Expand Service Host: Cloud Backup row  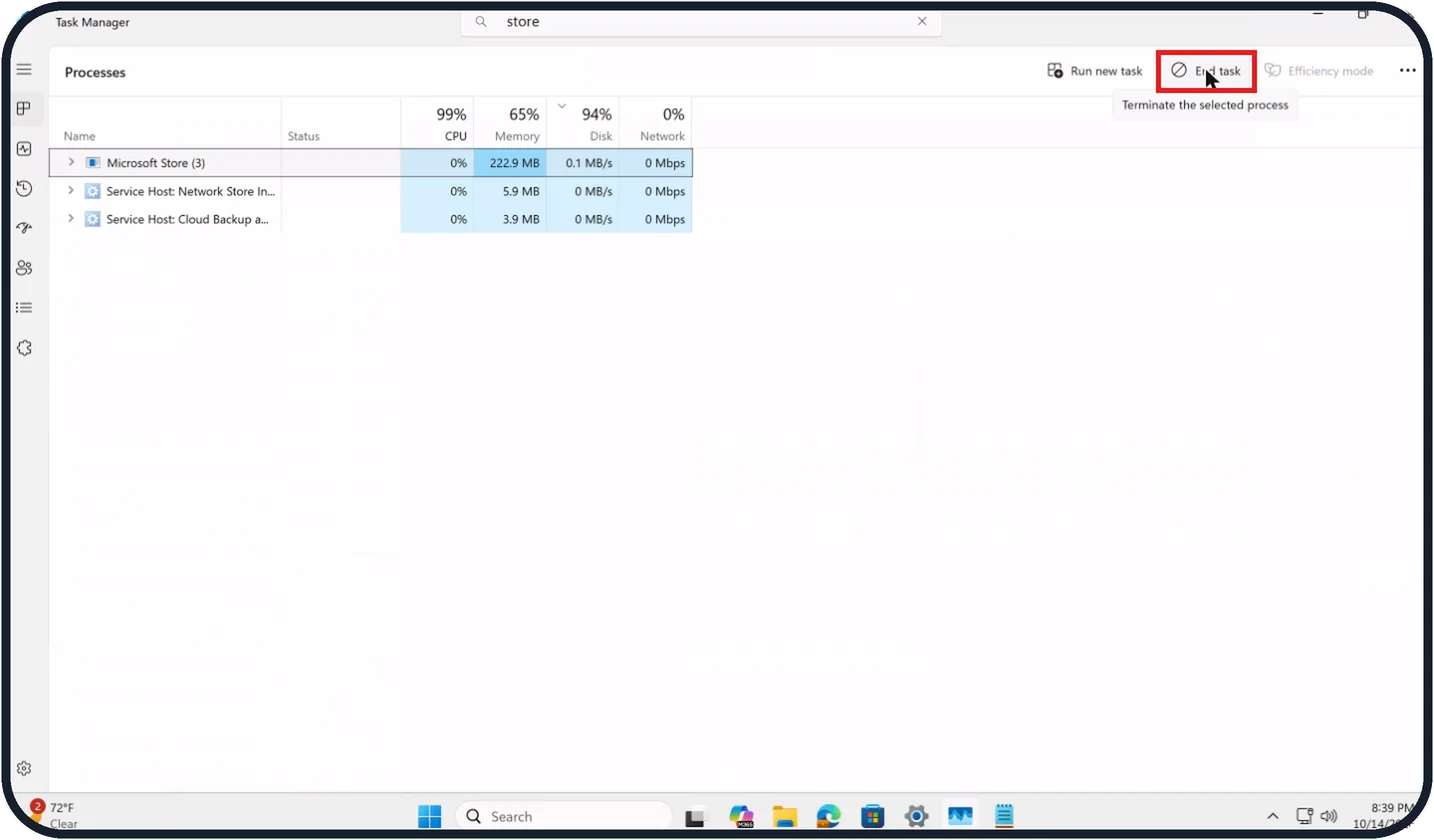click(71, 218)
